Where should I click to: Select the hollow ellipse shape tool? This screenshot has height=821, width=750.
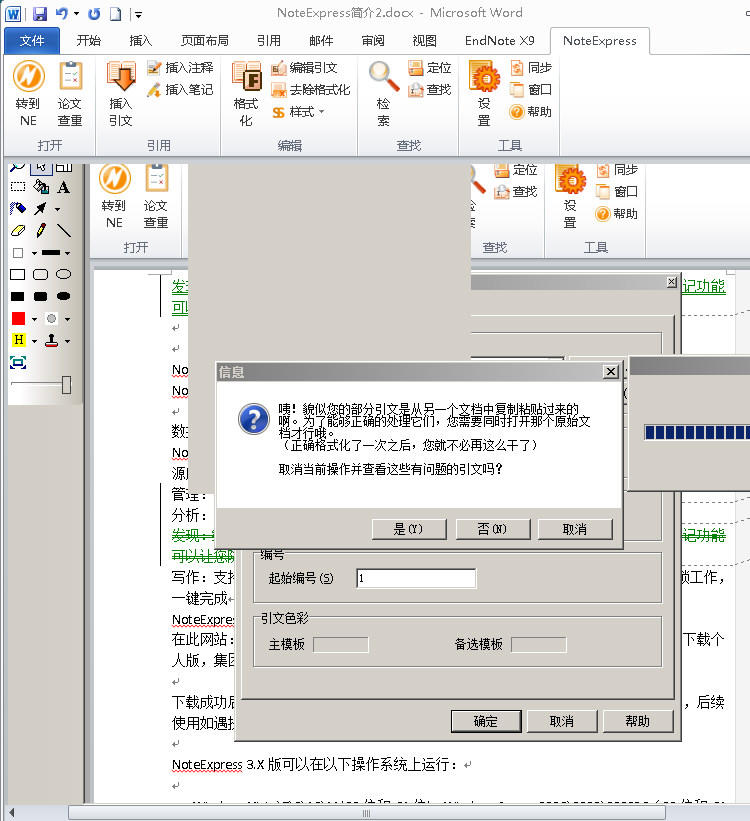click(63, 274)
